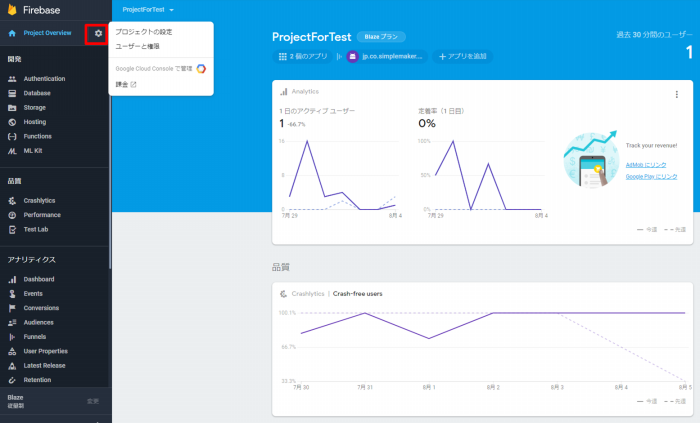Select the Funnels icon
This screenshot has height=423, width=700.
coord(12,337)
